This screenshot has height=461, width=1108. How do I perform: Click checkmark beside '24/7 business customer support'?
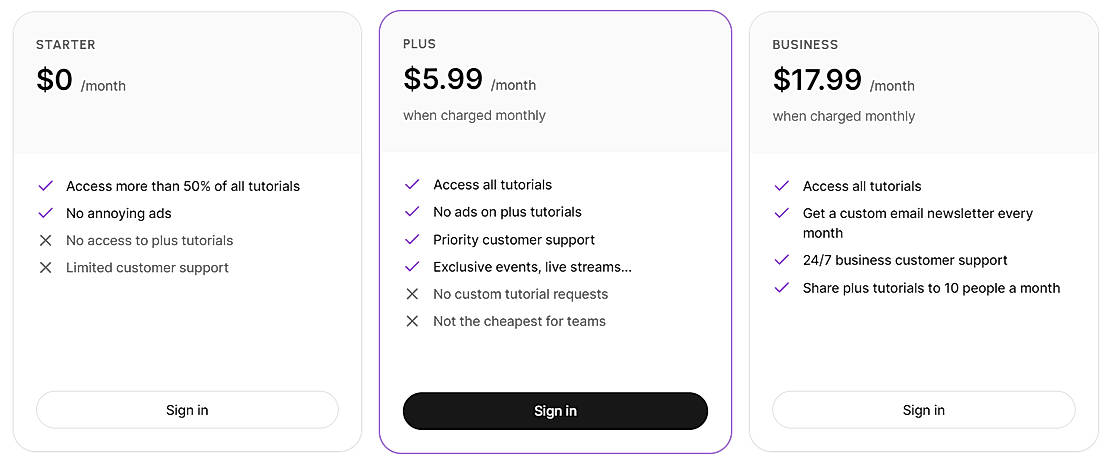(782, 260)
